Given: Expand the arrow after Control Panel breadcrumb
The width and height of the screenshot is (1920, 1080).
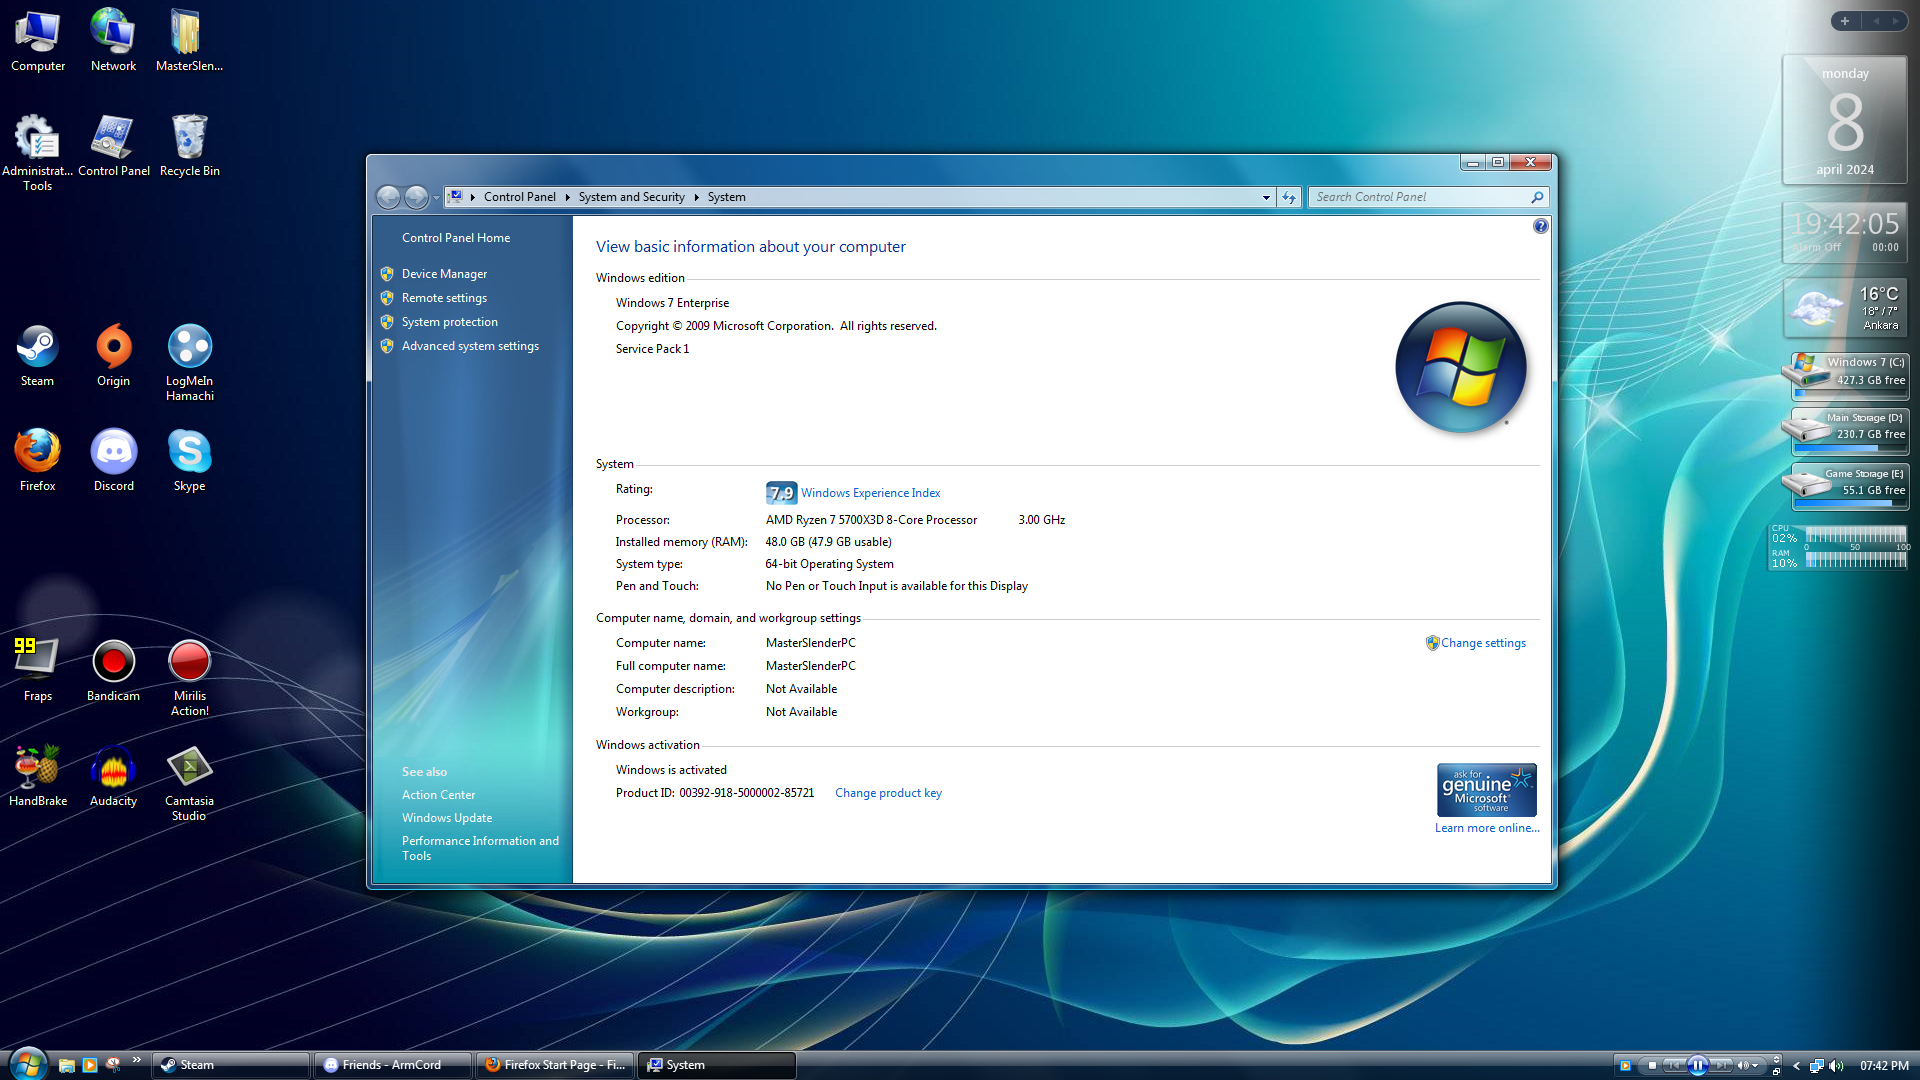Looking at the screenshot, I should [567, 198].
